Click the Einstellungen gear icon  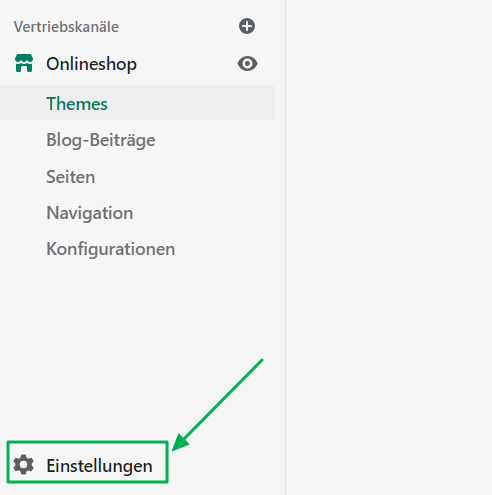[24, 464]
